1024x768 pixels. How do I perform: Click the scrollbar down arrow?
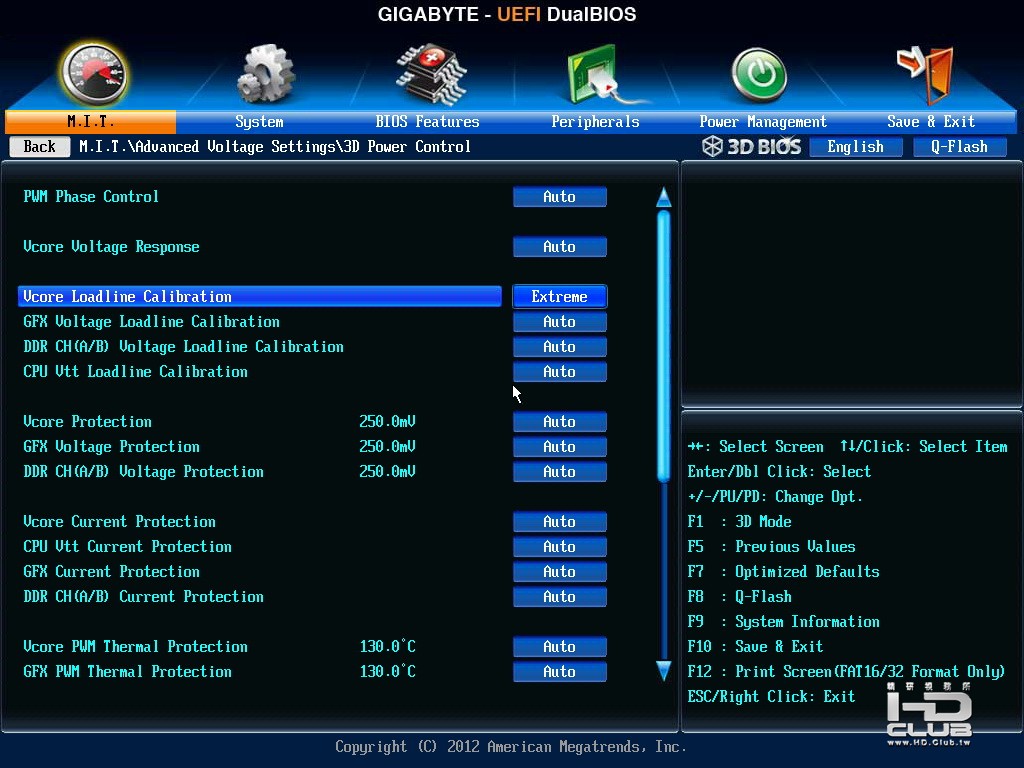click(664, 671)
